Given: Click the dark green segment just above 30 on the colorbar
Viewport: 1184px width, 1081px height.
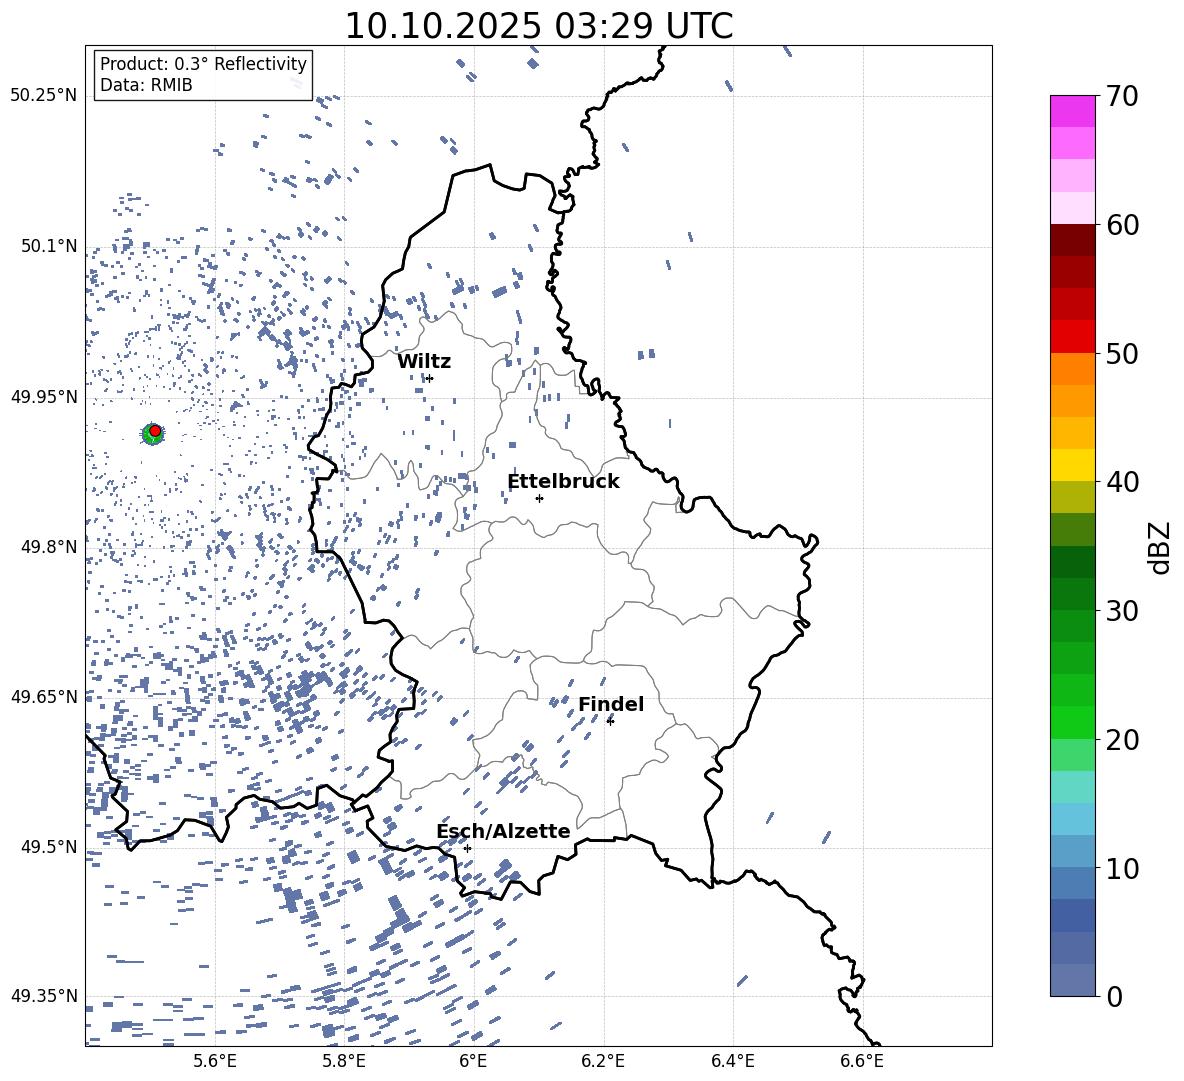Looking at the screenshot, I should [x=1072, y=594].
